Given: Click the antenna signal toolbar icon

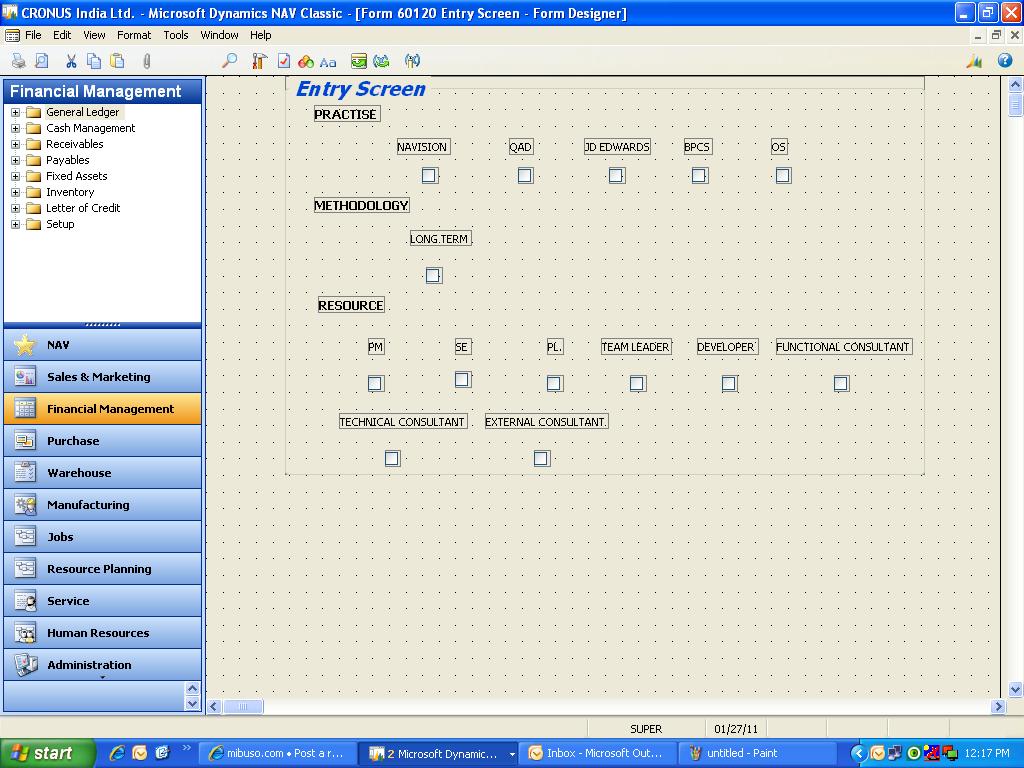Looking at the screenshot, I should tap(412, 61).
